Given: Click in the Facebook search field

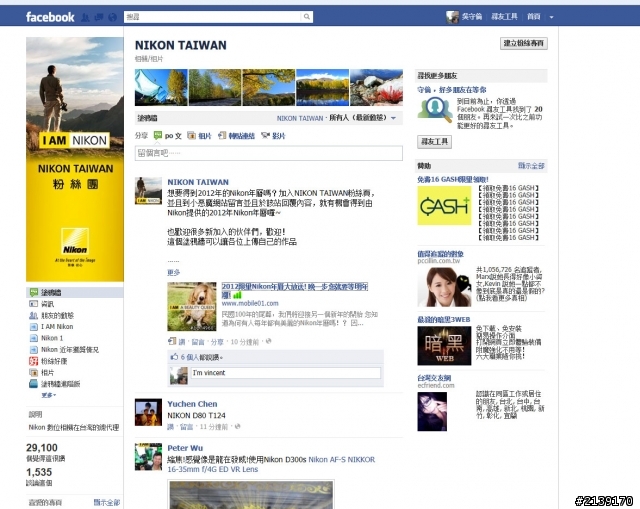Looking at the screenshot, I should (213, 17).
